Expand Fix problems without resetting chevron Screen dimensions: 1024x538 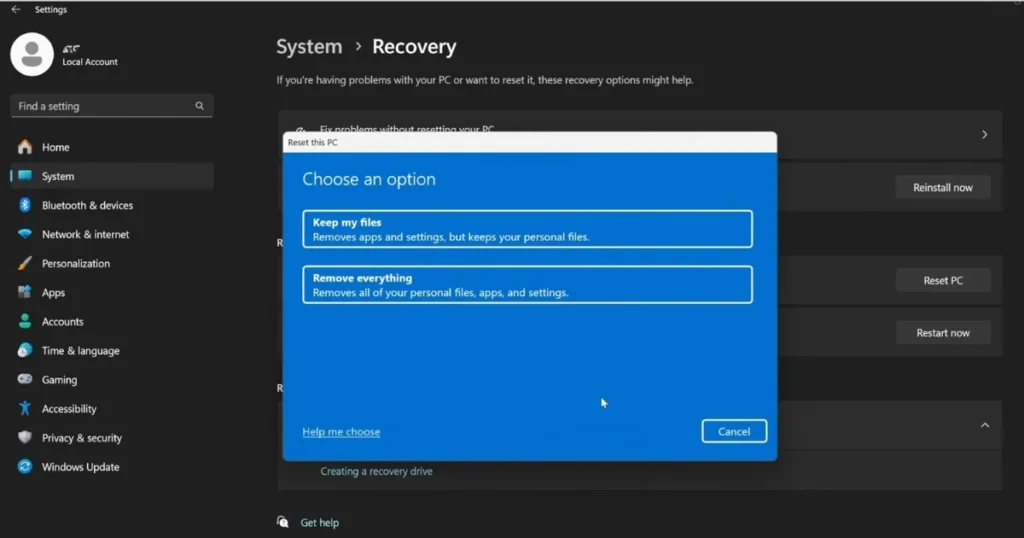coord(984,134)
